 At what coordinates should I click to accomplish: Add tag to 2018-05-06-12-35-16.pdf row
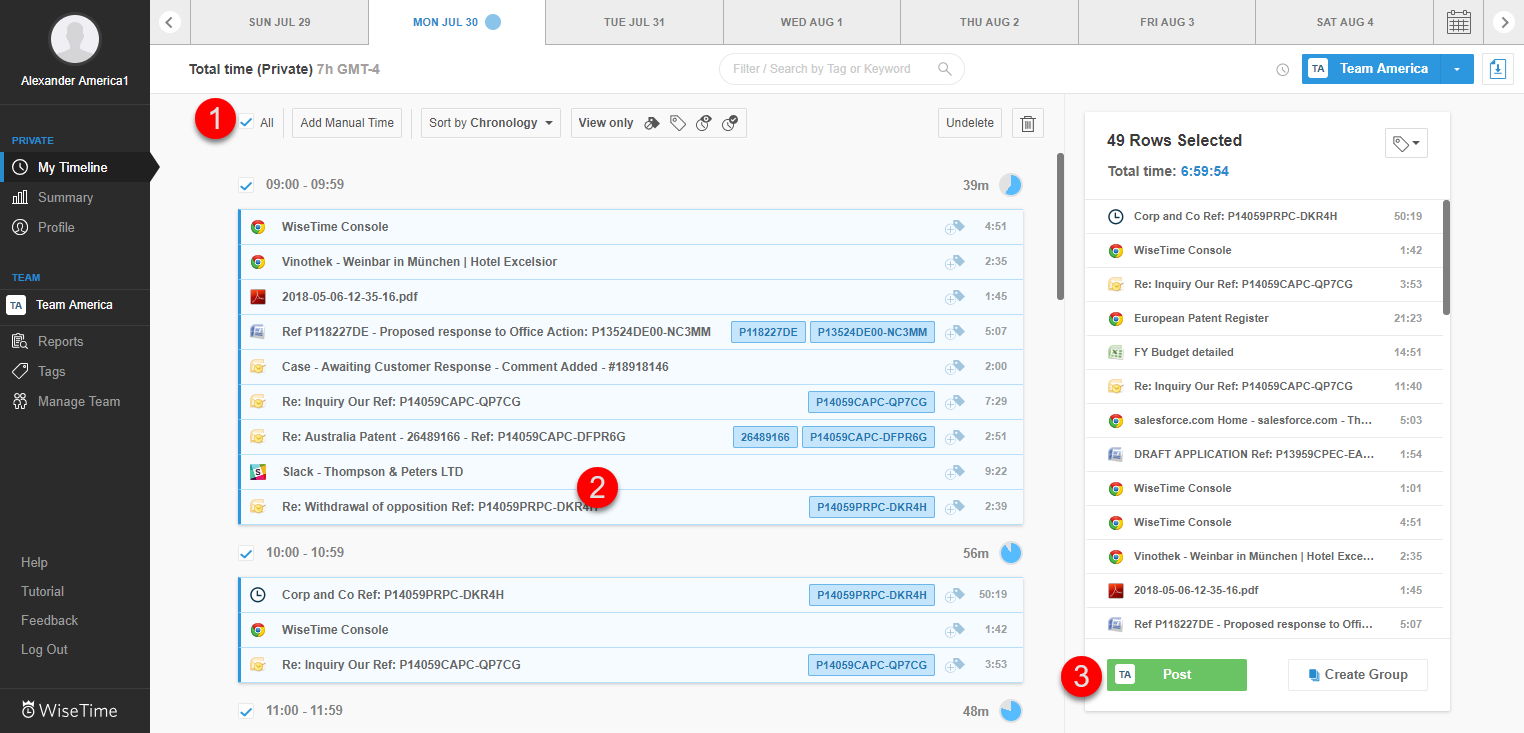pyautogui.click(x=954, y=297)
